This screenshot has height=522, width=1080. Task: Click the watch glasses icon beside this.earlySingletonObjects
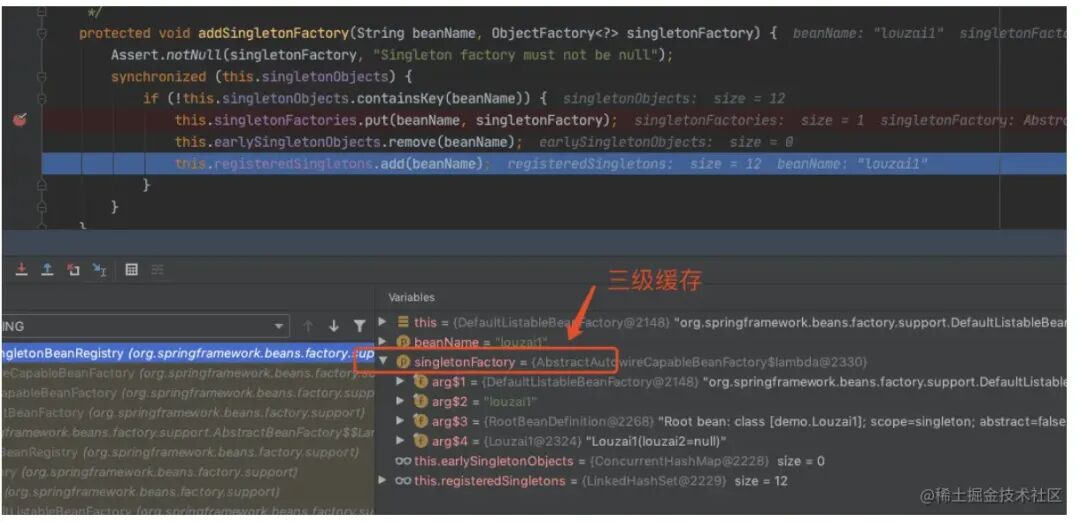[x=404, y=461]
